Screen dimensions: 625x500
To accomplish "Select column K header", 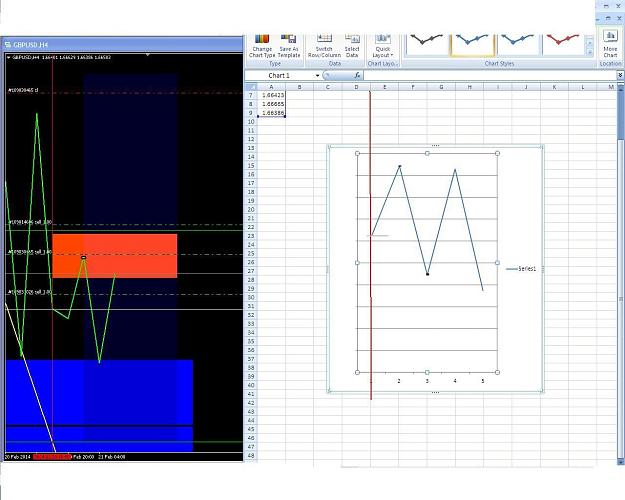I will coord(554,87).
